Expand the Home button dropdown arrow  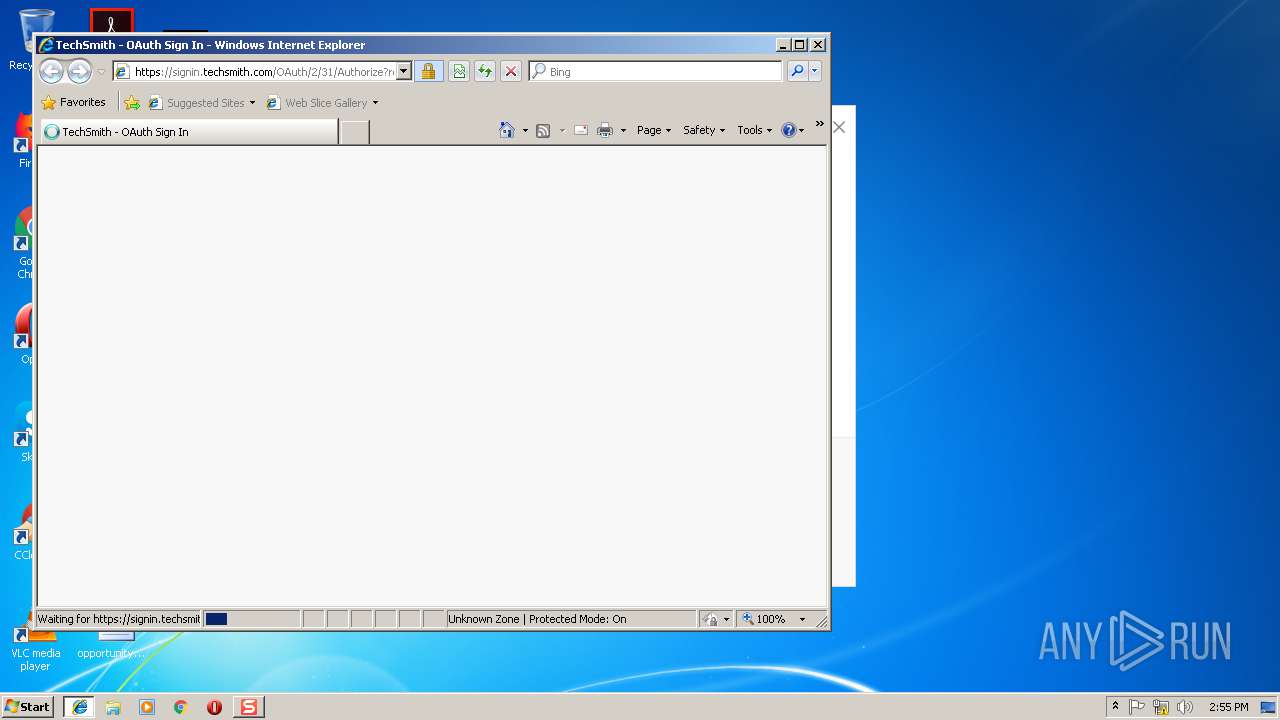525,131
